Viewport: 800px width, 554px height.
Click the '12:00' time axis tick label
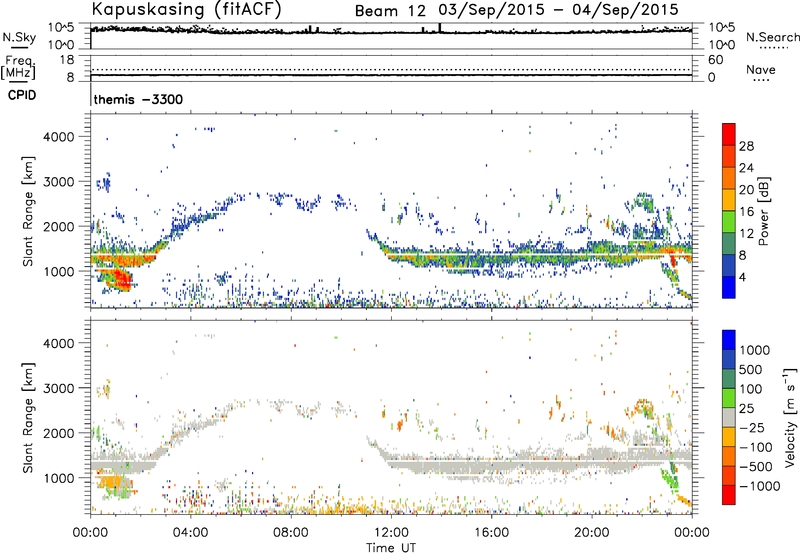coord(391,533)
